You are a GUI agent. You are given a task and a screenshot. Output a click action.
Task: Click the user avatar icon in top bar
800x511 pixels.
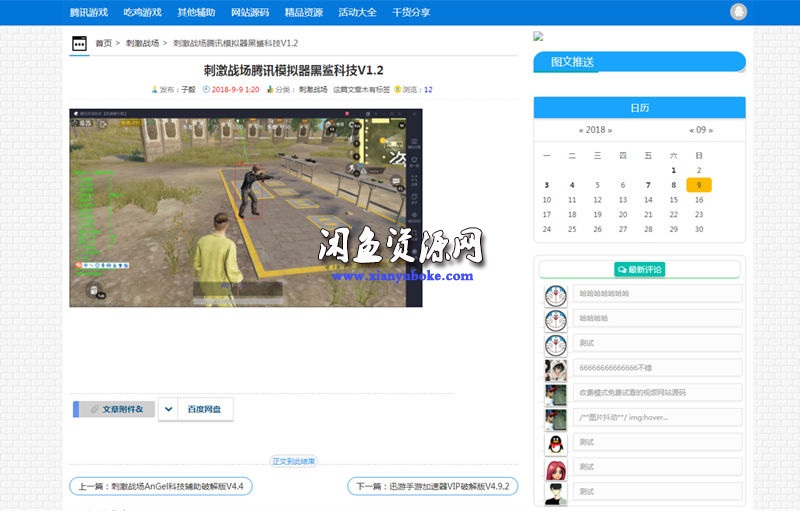point(739,12)
